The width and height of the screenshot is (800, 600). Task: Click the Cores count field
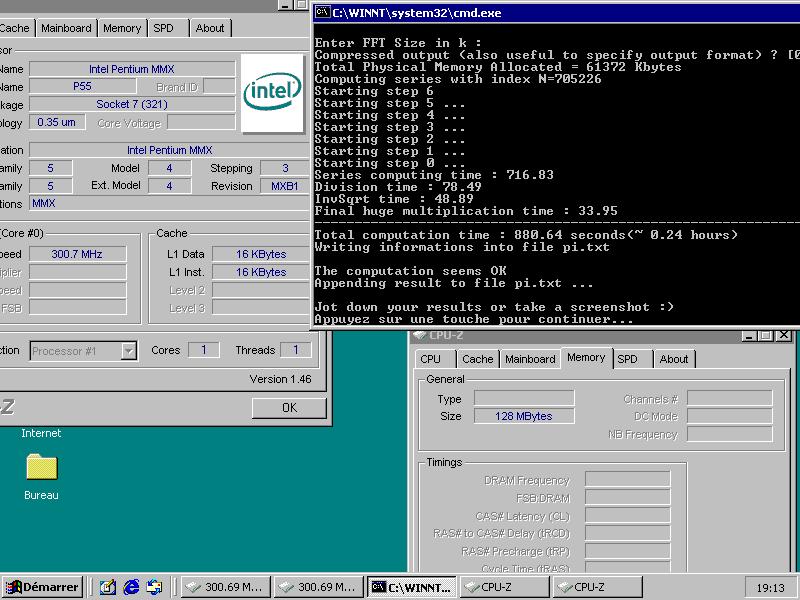click(x=204, y=349)
